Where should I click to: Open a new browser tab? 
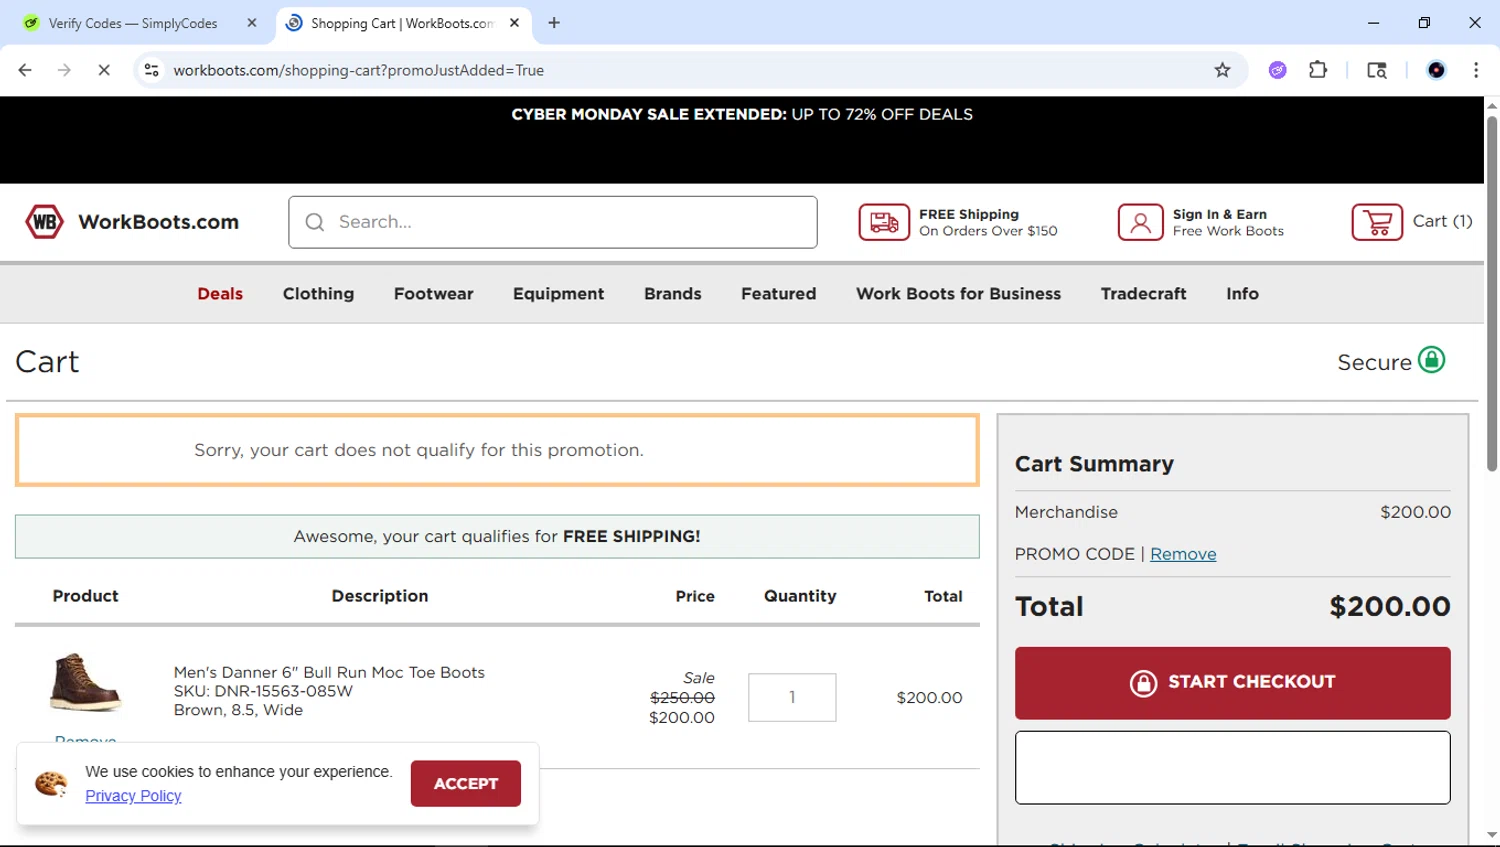point(554,23)
